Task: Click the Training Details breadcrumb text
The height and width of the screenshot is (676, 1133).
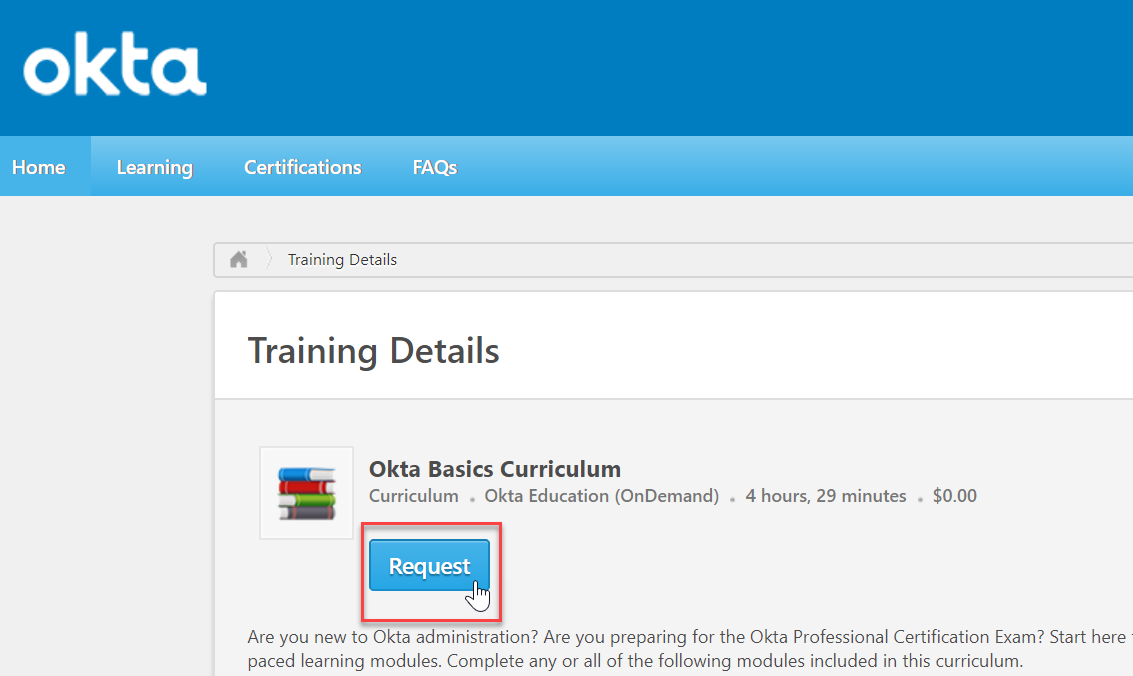Action: click(x=342, y=260)
